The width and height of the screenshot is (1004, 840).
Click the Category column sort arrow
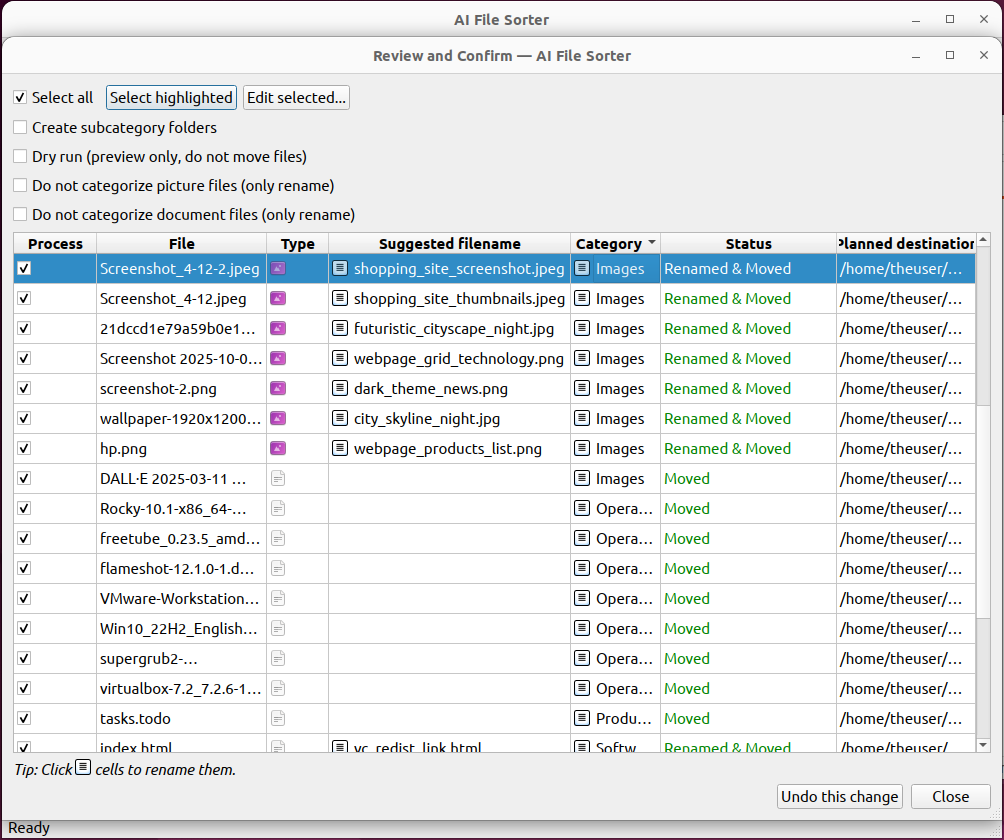tap(652, 243)
